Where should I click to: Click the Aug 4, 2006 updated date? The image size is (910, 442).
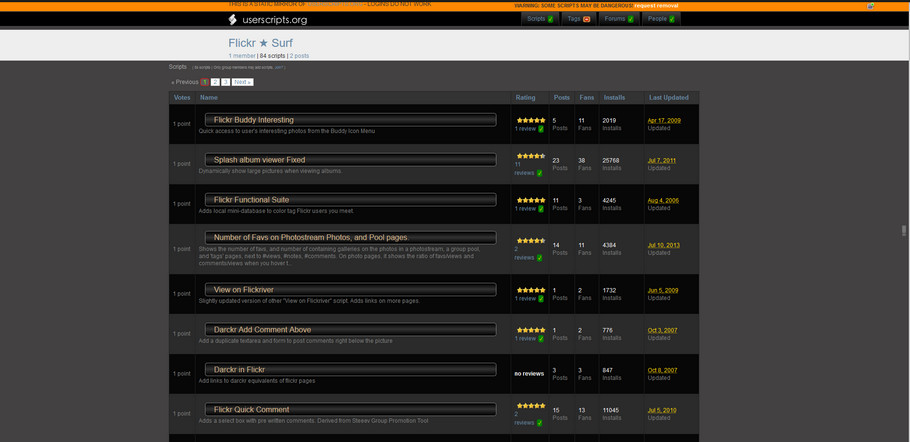point(663,201)
